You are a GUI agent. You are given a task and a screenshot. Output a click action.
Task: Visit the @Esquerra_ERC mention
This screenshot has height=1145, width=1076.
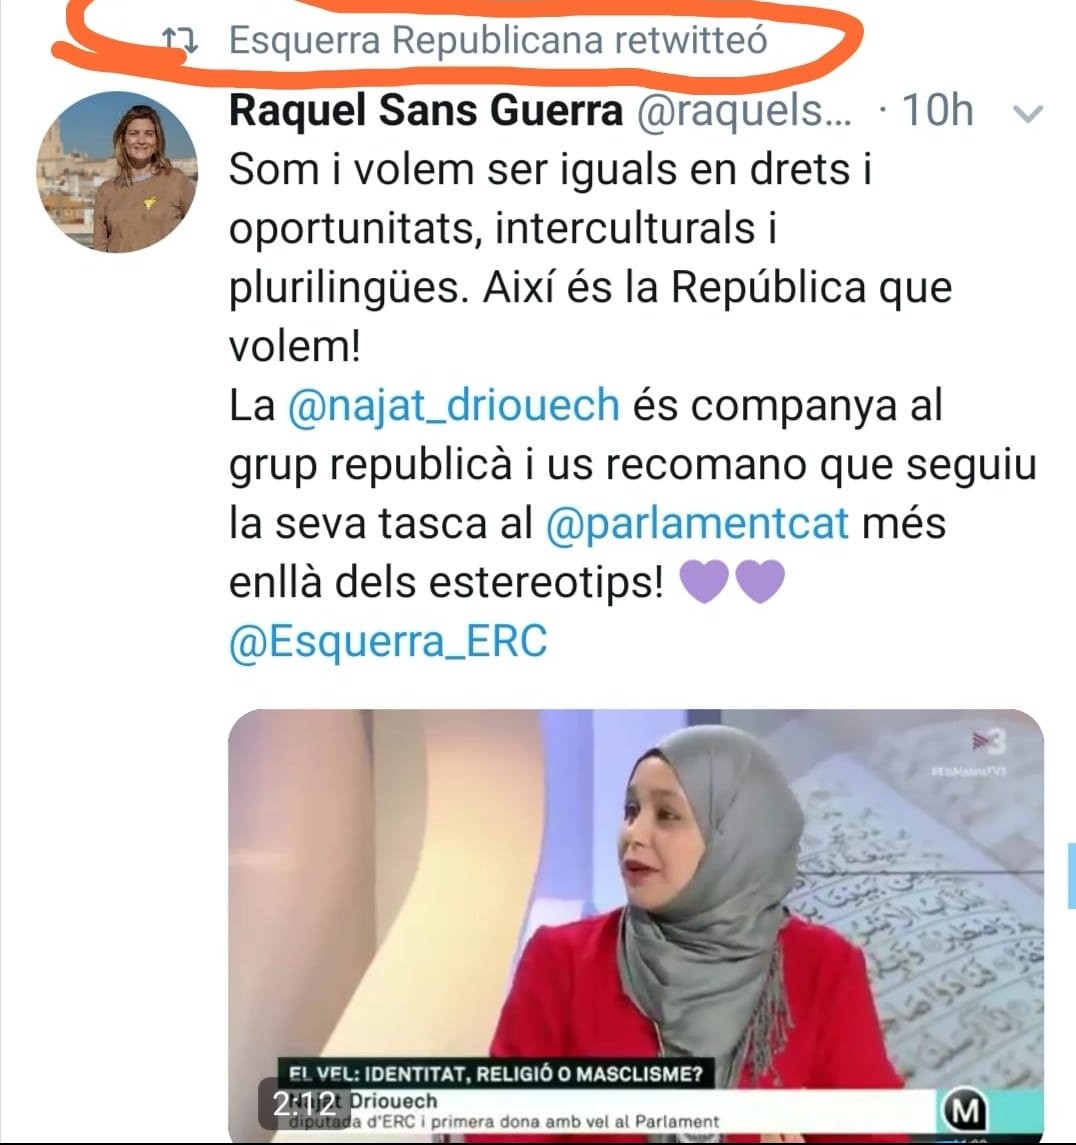388,643
